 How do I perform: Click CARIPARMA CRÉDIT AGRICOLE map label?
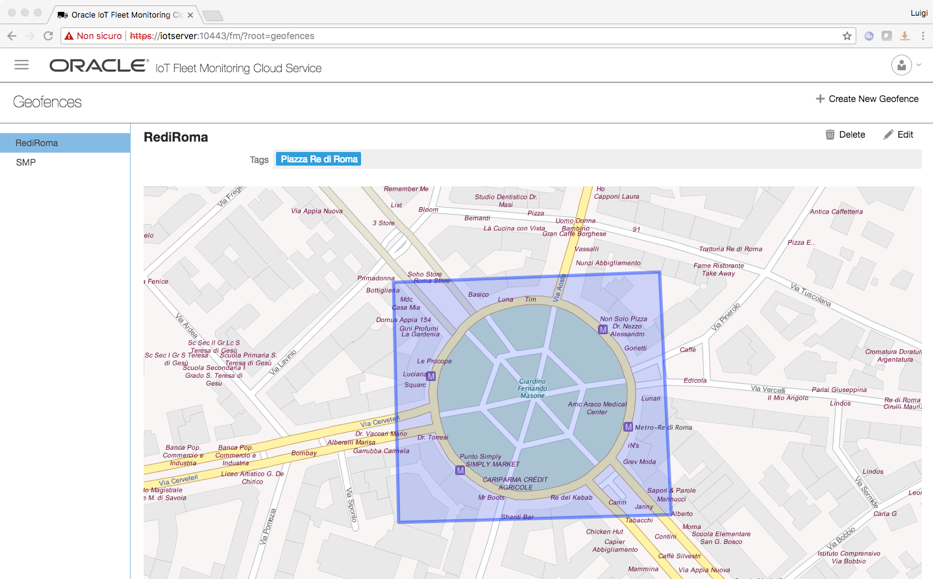tap(515, 483)
